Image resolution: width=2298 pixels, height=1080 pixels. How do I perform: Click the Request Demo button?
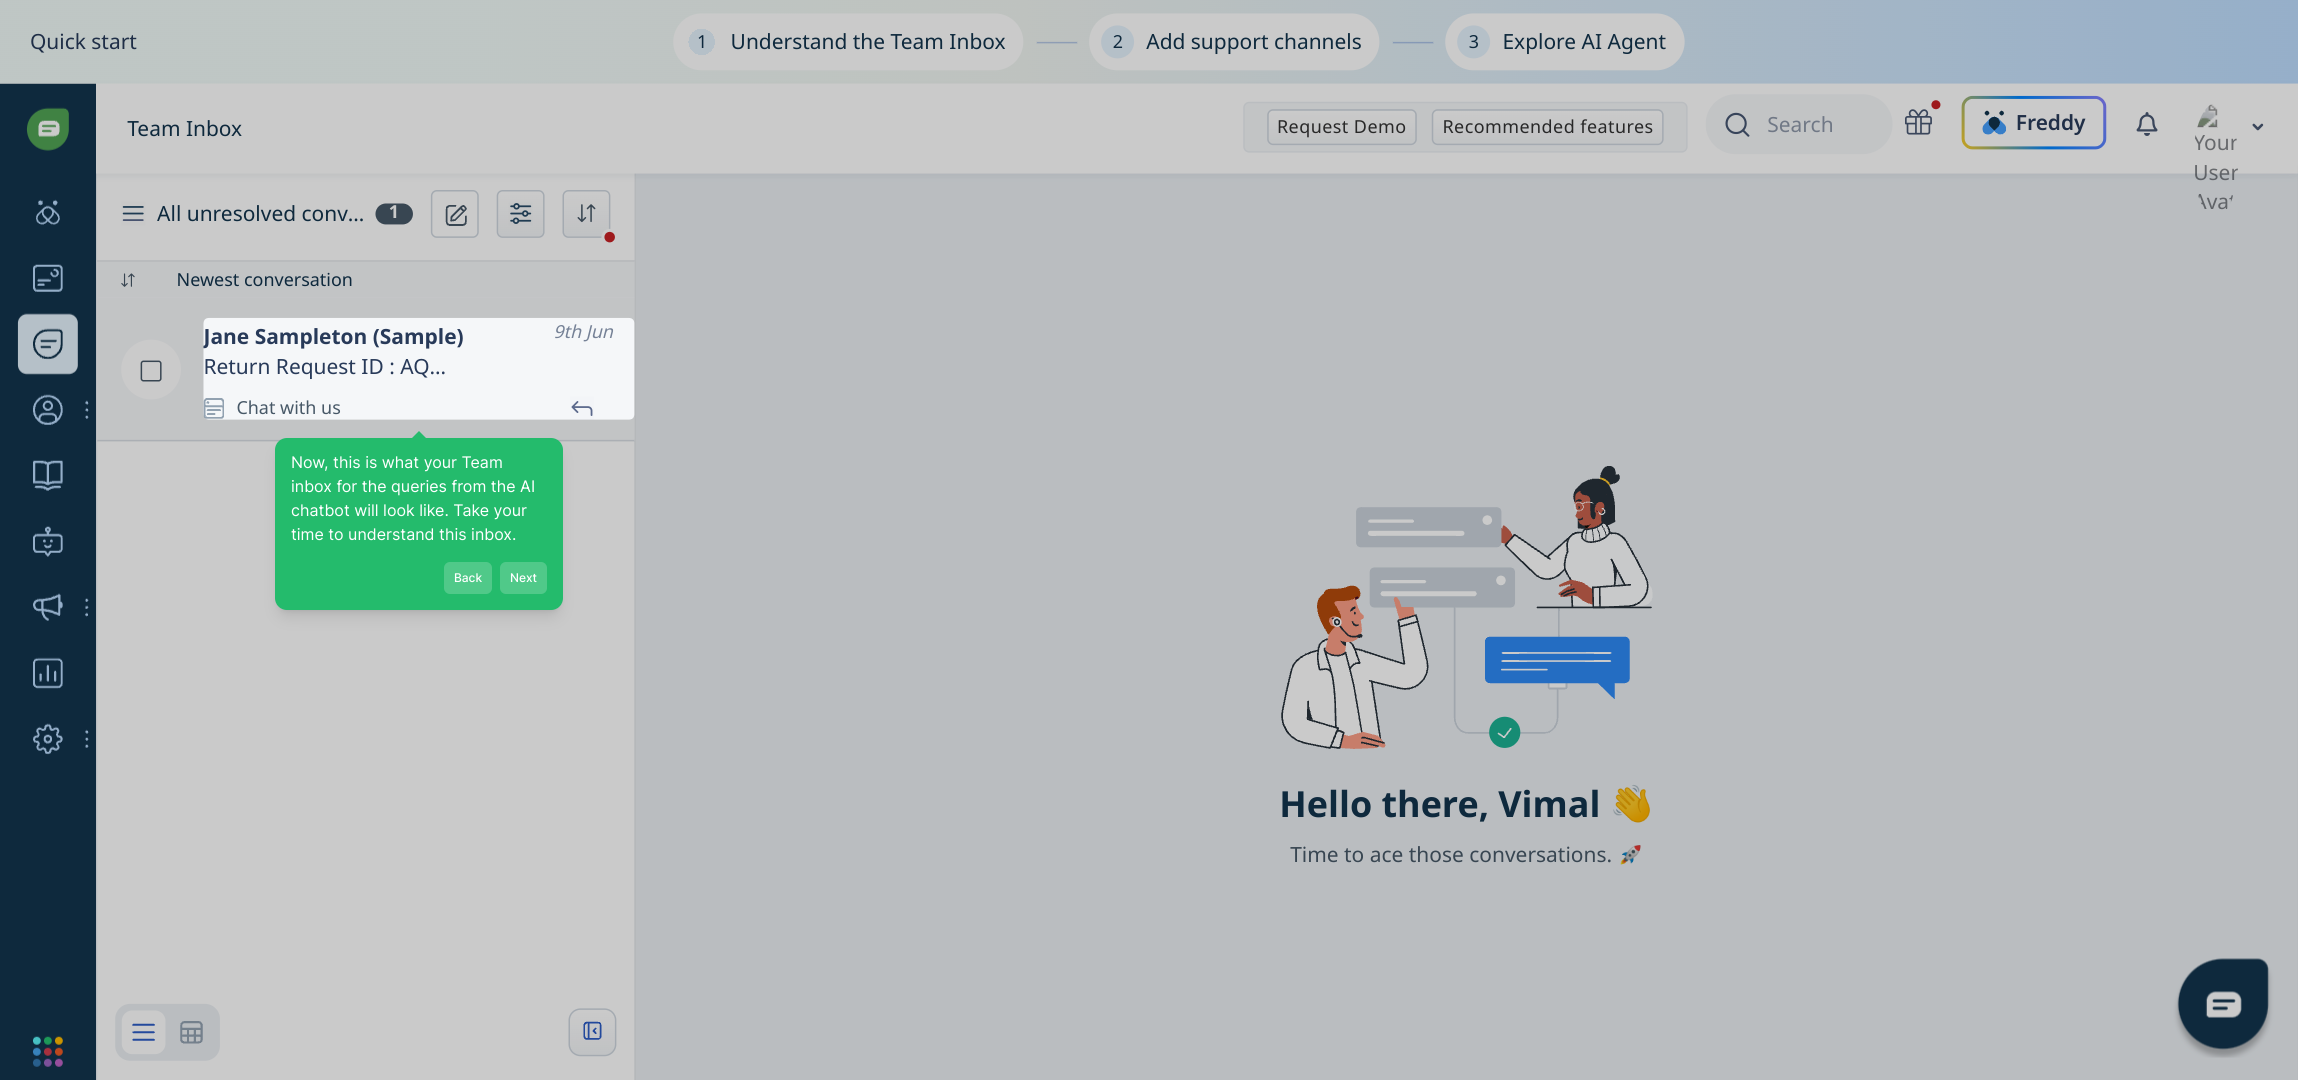1341,127
